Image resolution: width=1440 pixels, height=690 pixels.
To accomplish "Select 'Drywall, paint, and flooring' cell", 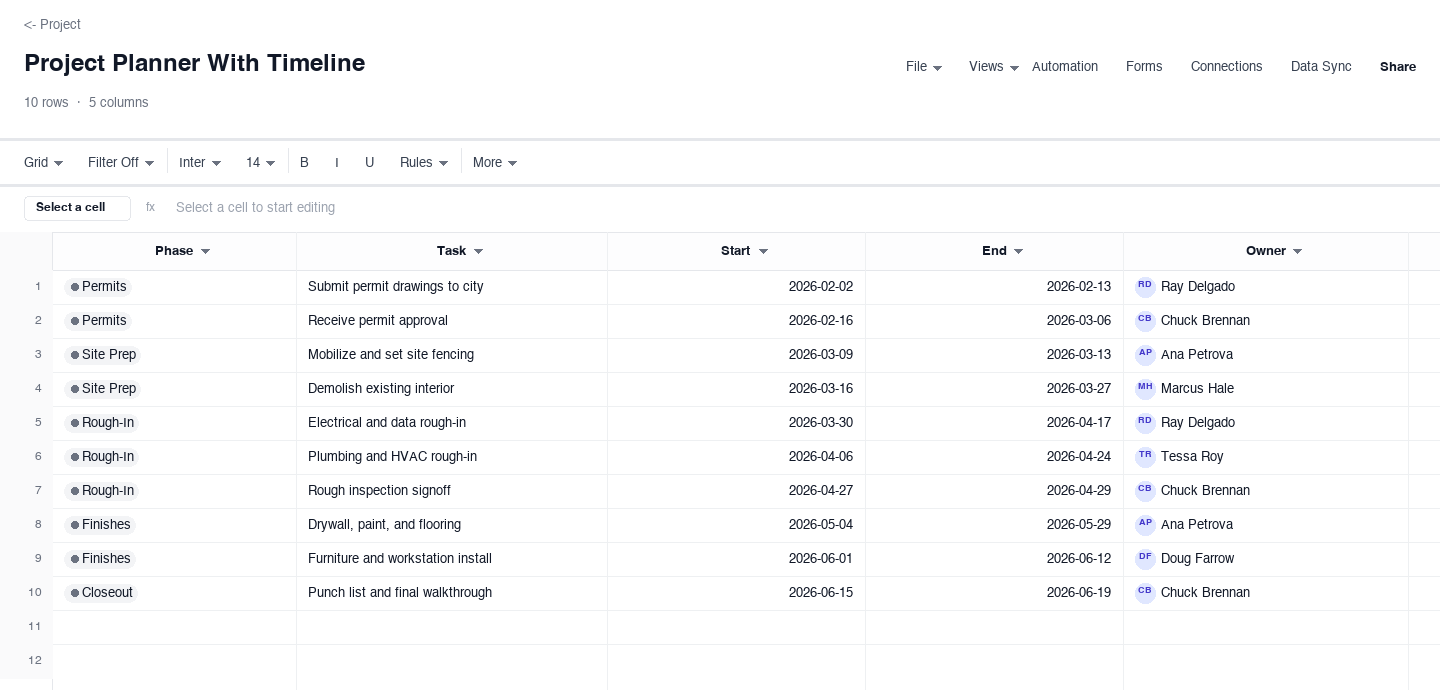I will 452,525.
